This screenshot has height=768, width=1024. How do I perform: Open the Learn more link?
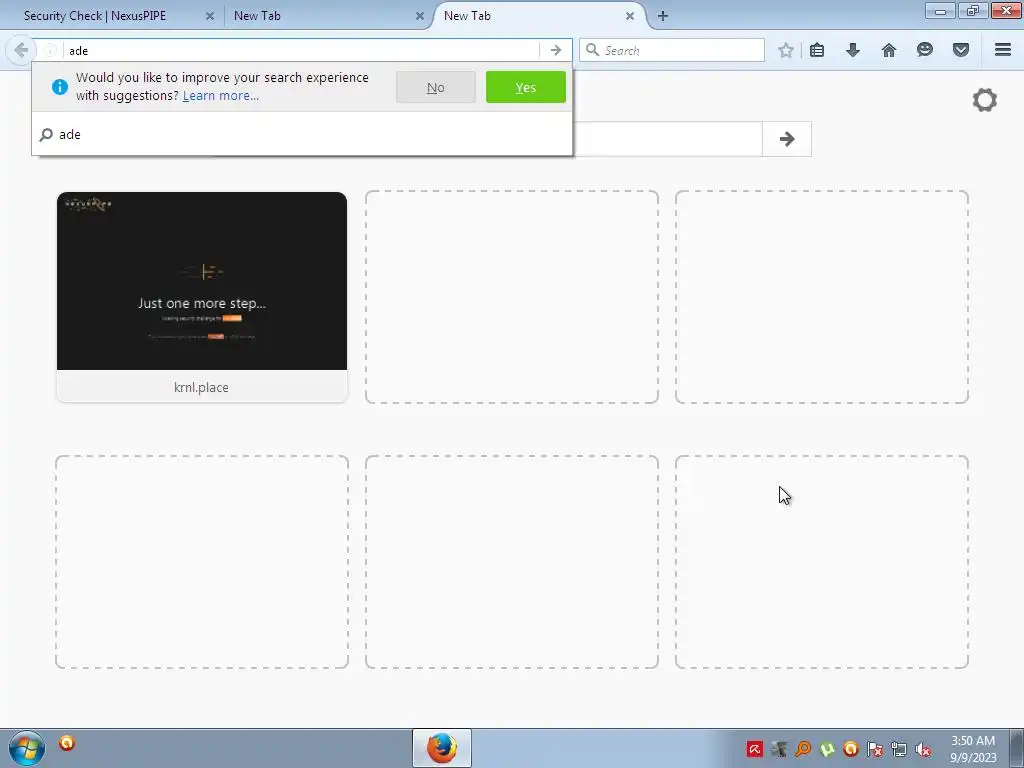click(x=221, y=96)
